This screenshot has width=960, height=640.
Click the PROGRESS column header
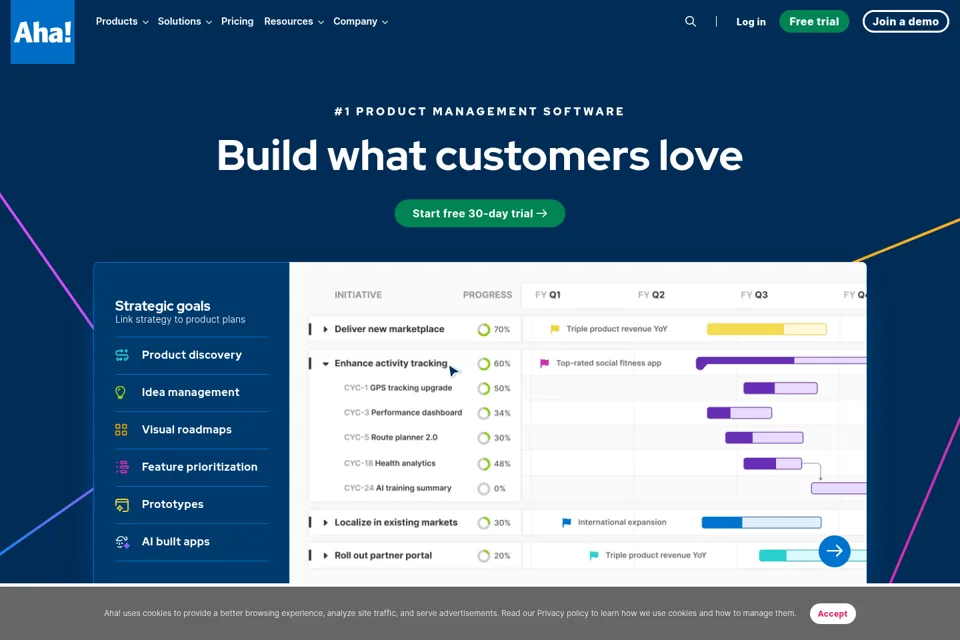click(487, 295)
